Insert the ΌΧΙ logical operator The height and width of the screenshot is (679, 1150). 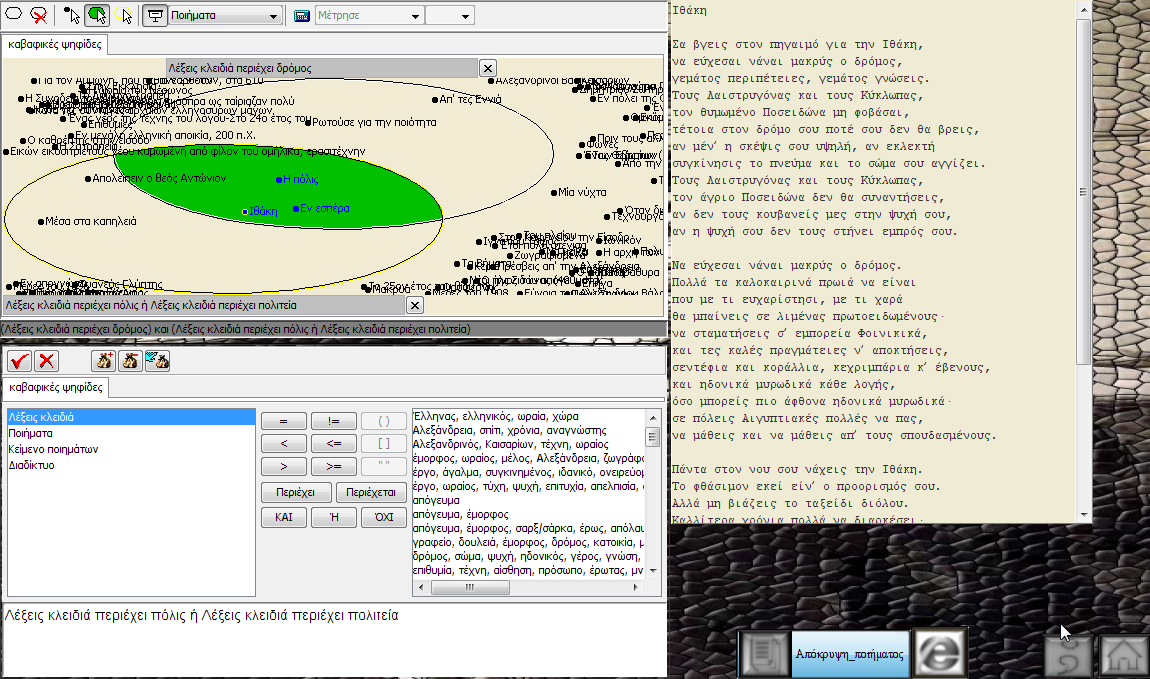tap(384, 518)
